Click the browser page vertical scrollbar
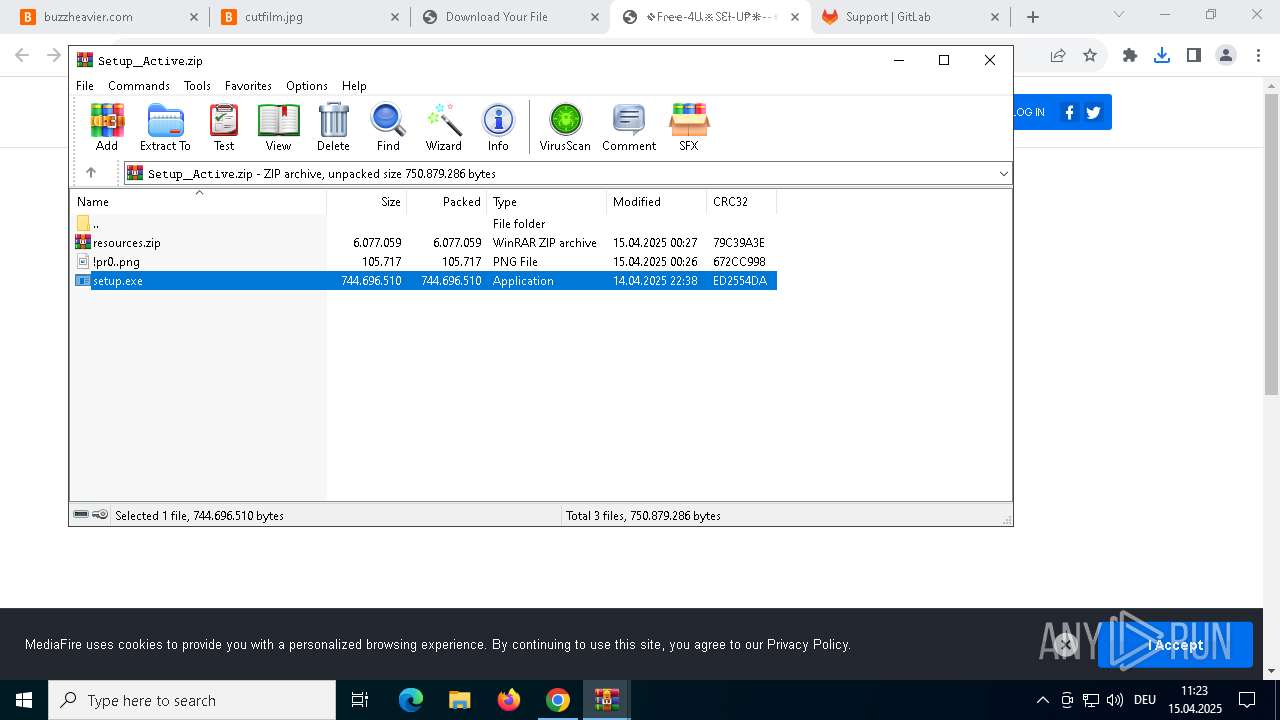This screenshot has height=720, width=1280. [x=1271, y=245]
